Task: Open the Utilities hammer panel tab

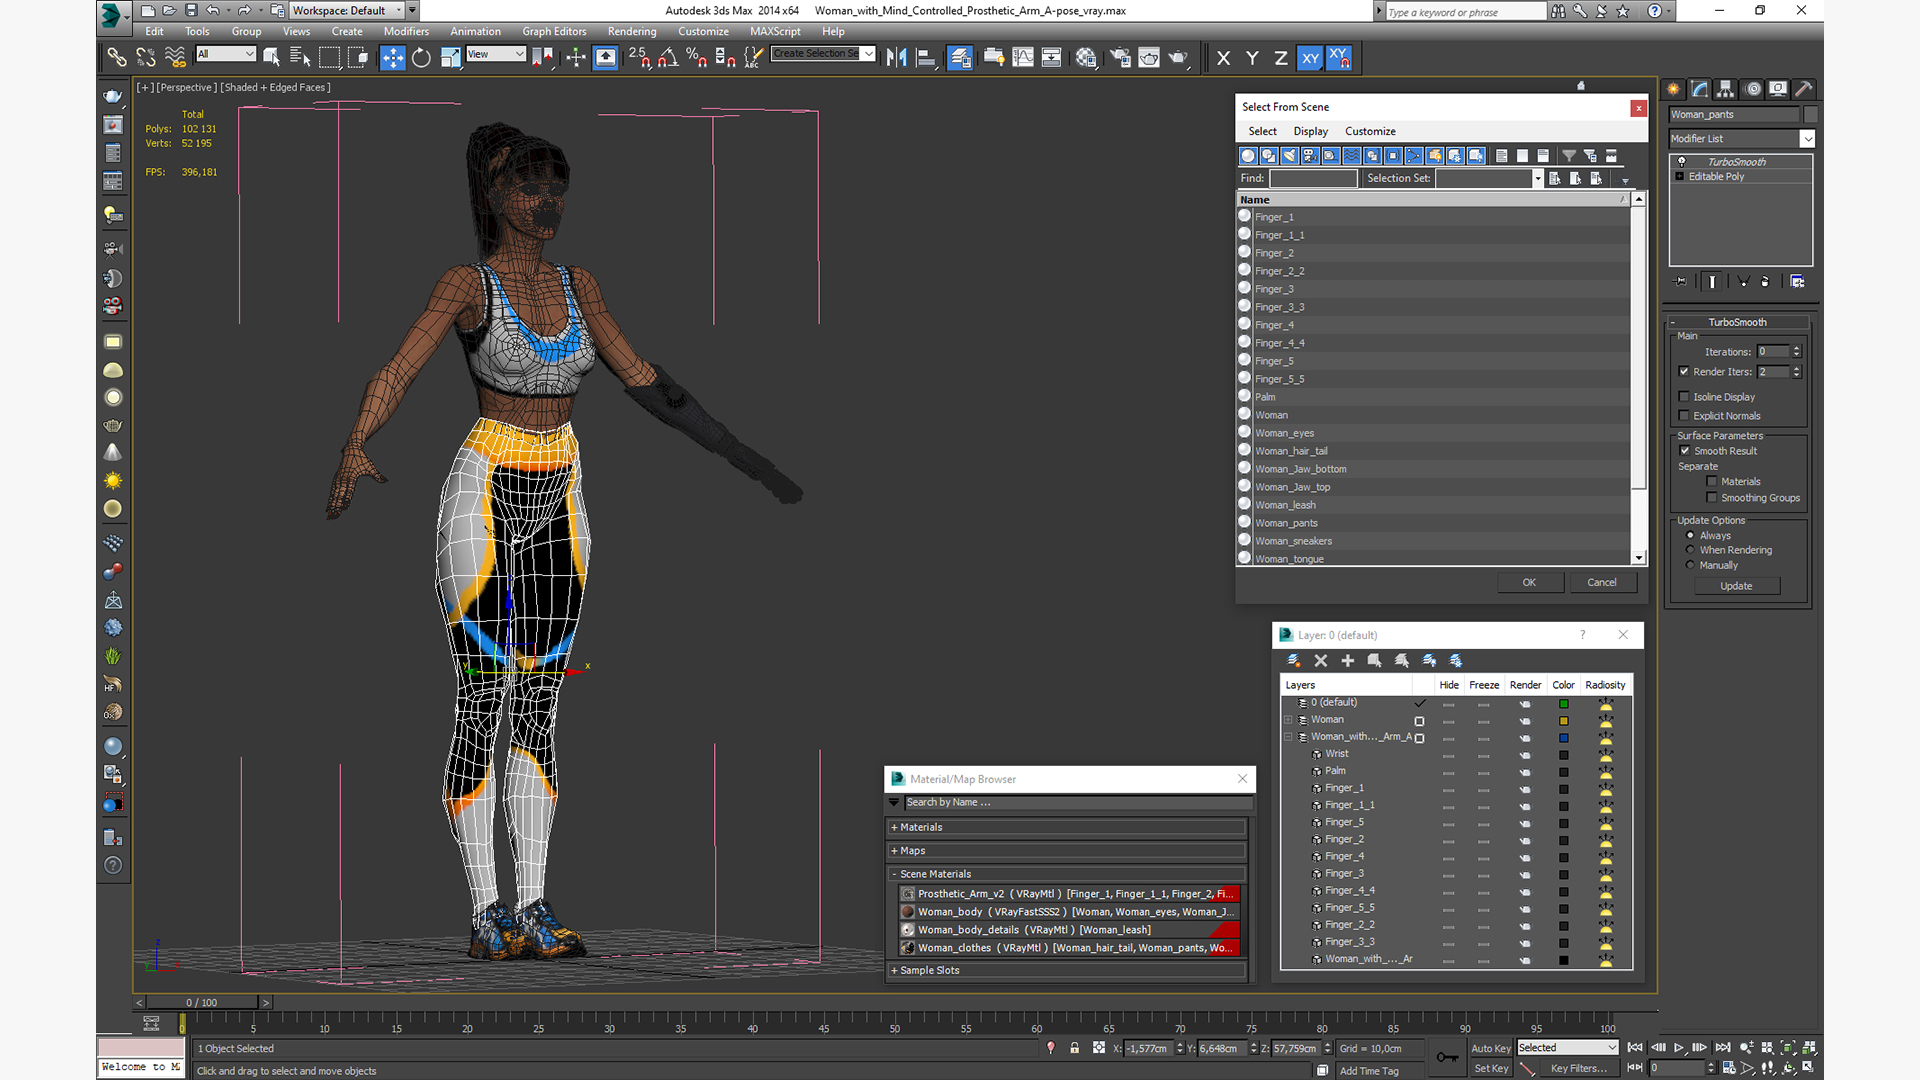Action: click(1803, 89)
